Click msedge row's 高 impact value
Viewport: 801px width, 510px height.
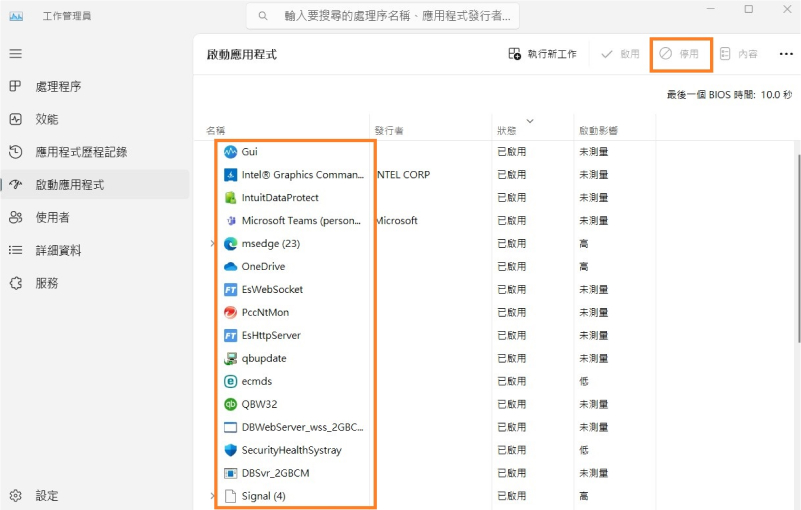click(x=583, y=243)
